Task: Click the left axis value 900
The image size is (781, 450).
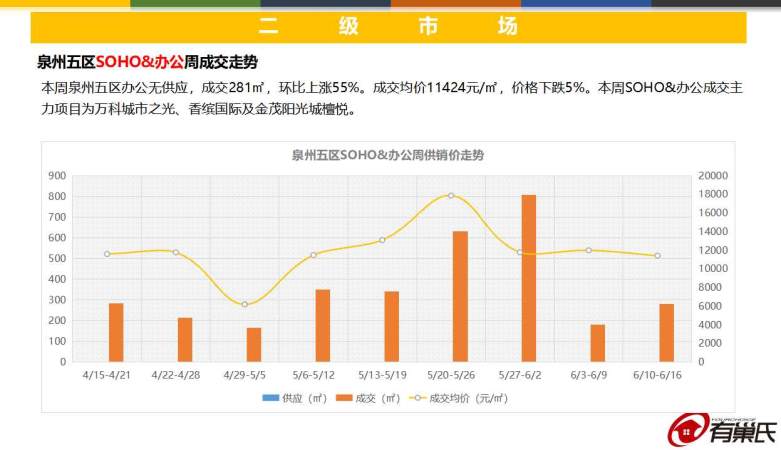Action: point(57,175)
